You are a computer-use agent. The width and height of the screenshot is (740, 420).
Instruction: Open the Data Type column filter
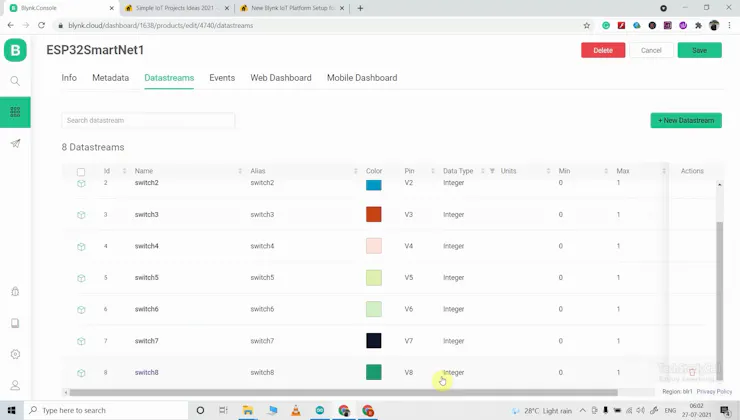[x=492, y=171]
